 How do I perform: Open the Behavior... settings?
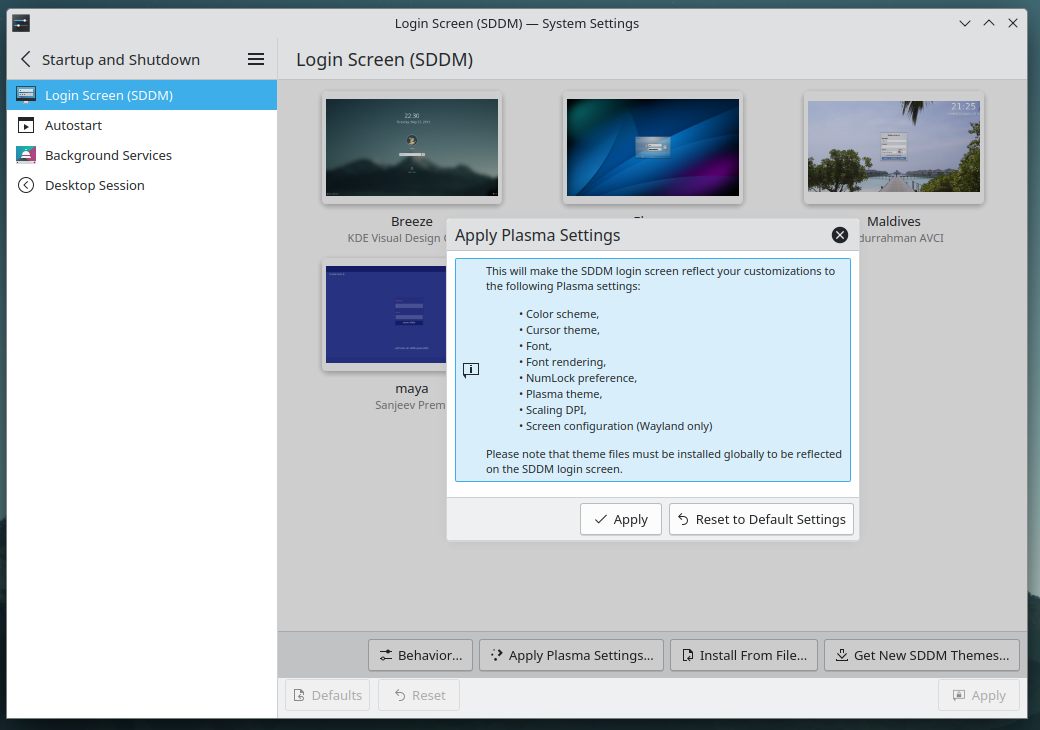point(421,655)
